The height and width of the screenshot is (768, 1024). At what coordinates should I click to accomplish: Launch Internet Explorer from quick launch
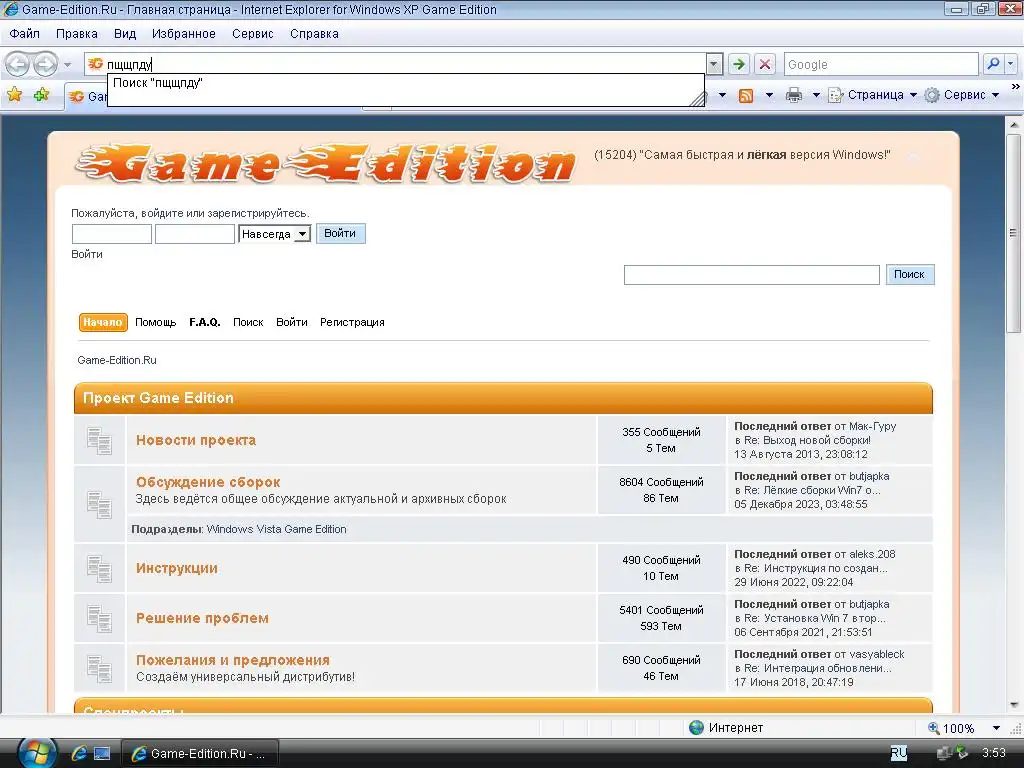pyautogui.click(x=79, y=753)
